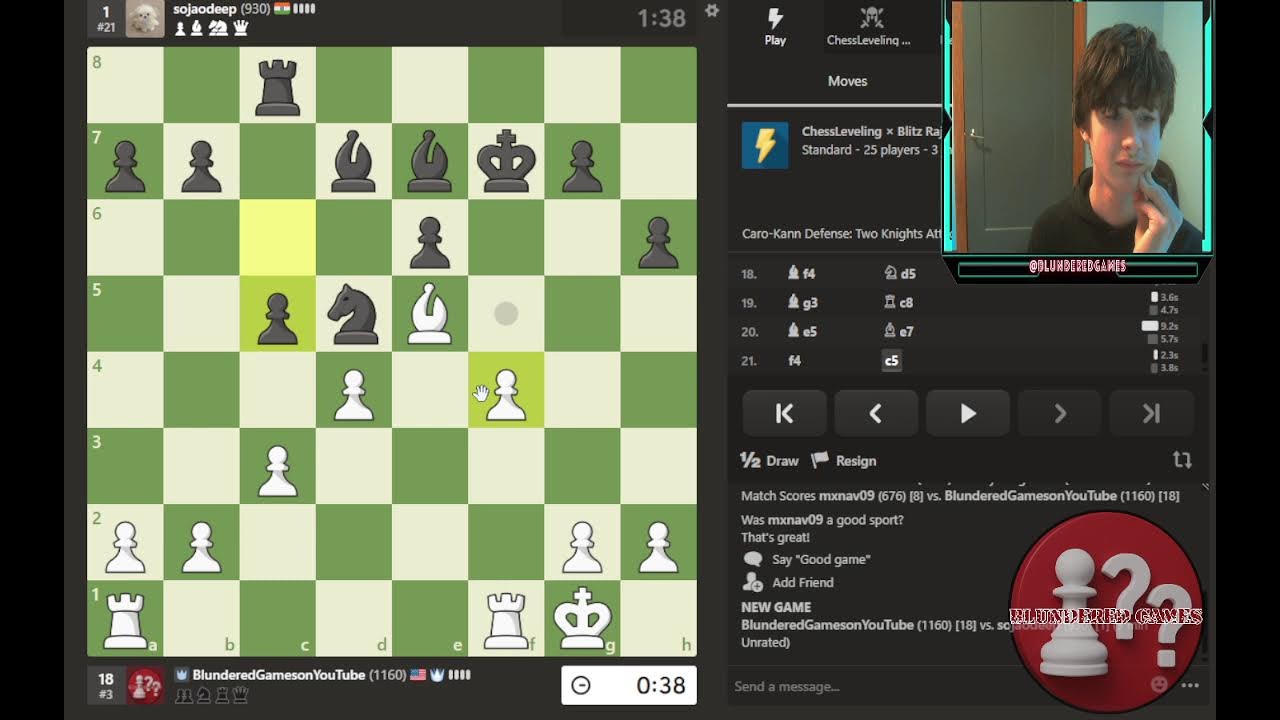Open board settings gear icon
Viewport: 1280px width, 720px height.
coord(712,10)
